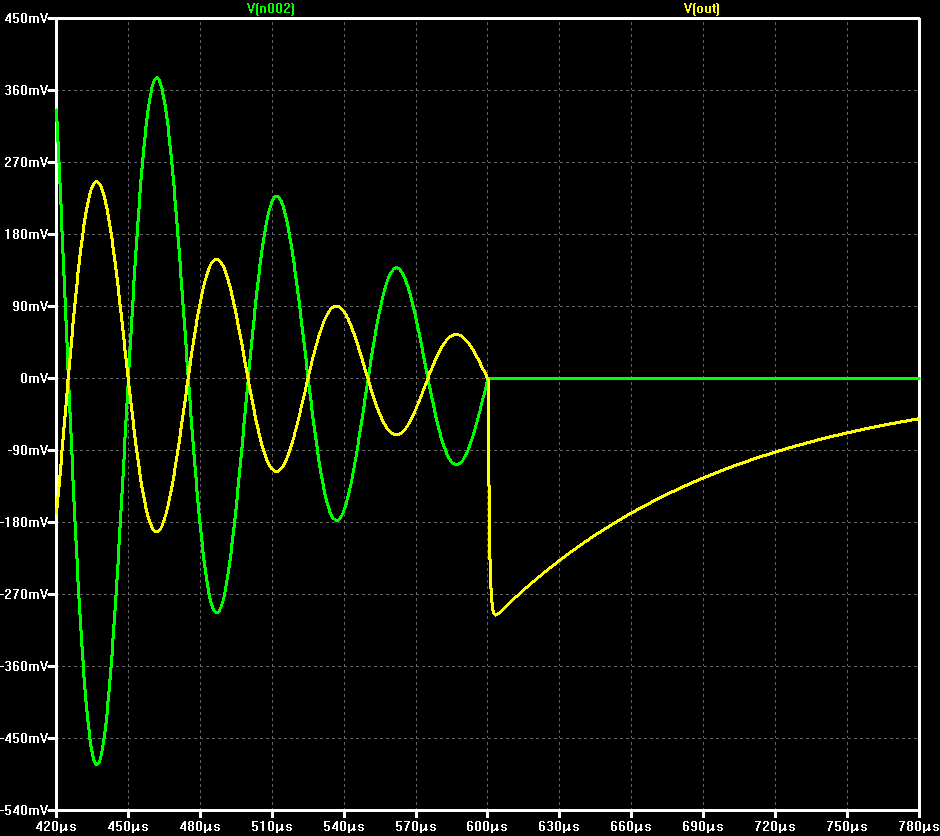
Task: Click the 360mV vertical axis label
Action: click(x=25, y=90)
